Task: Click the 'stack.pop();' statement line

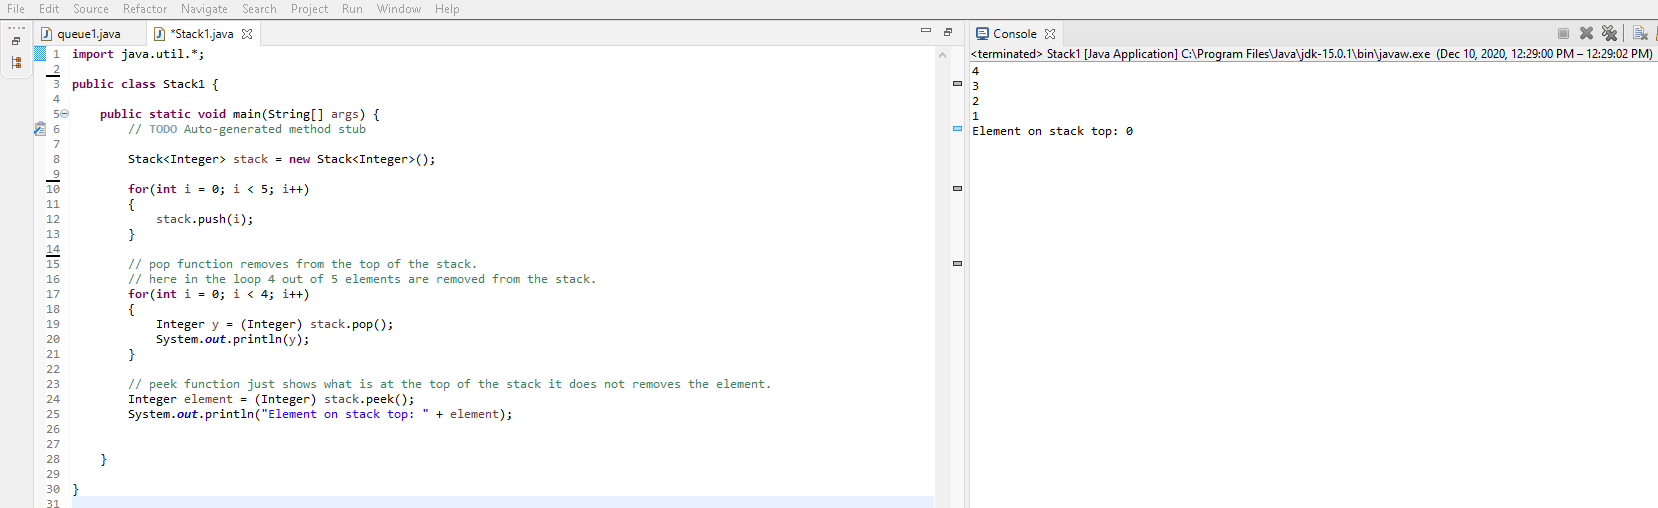Action: click(275, 324)
